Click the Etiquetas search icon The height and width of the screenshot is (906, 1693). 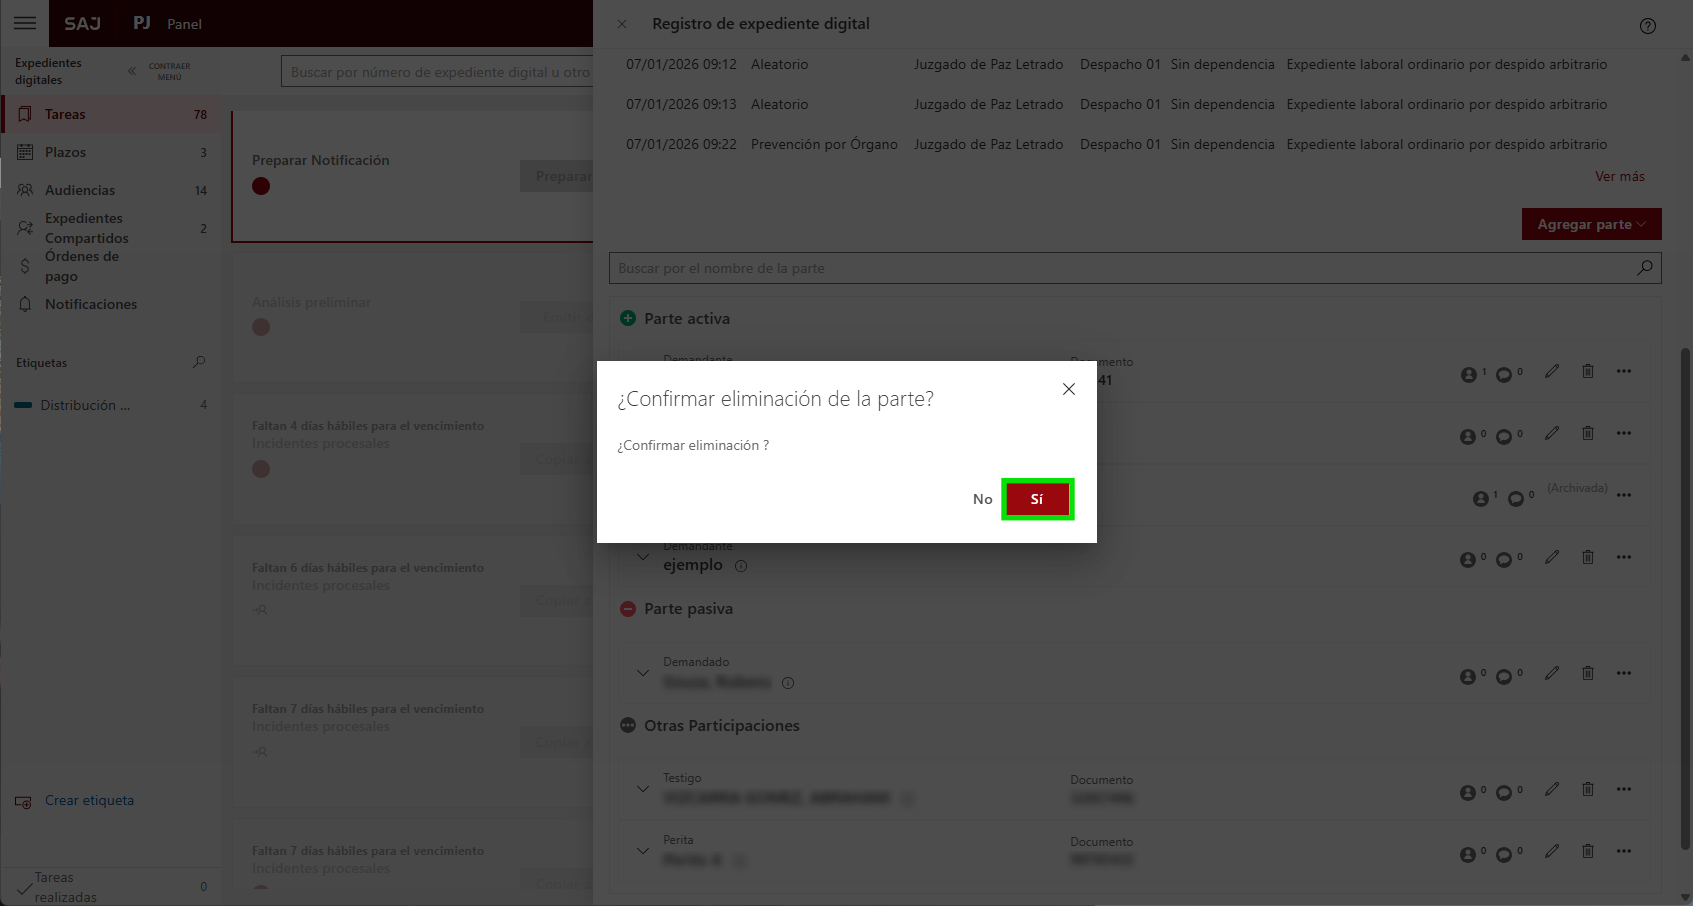point(199,362)
